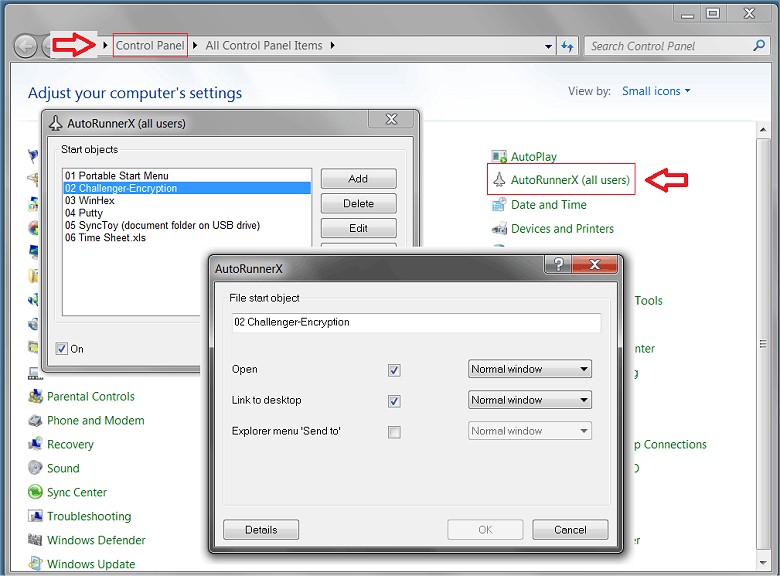
Task: Open the Windows Update link
Action: (x=91, y=564)
